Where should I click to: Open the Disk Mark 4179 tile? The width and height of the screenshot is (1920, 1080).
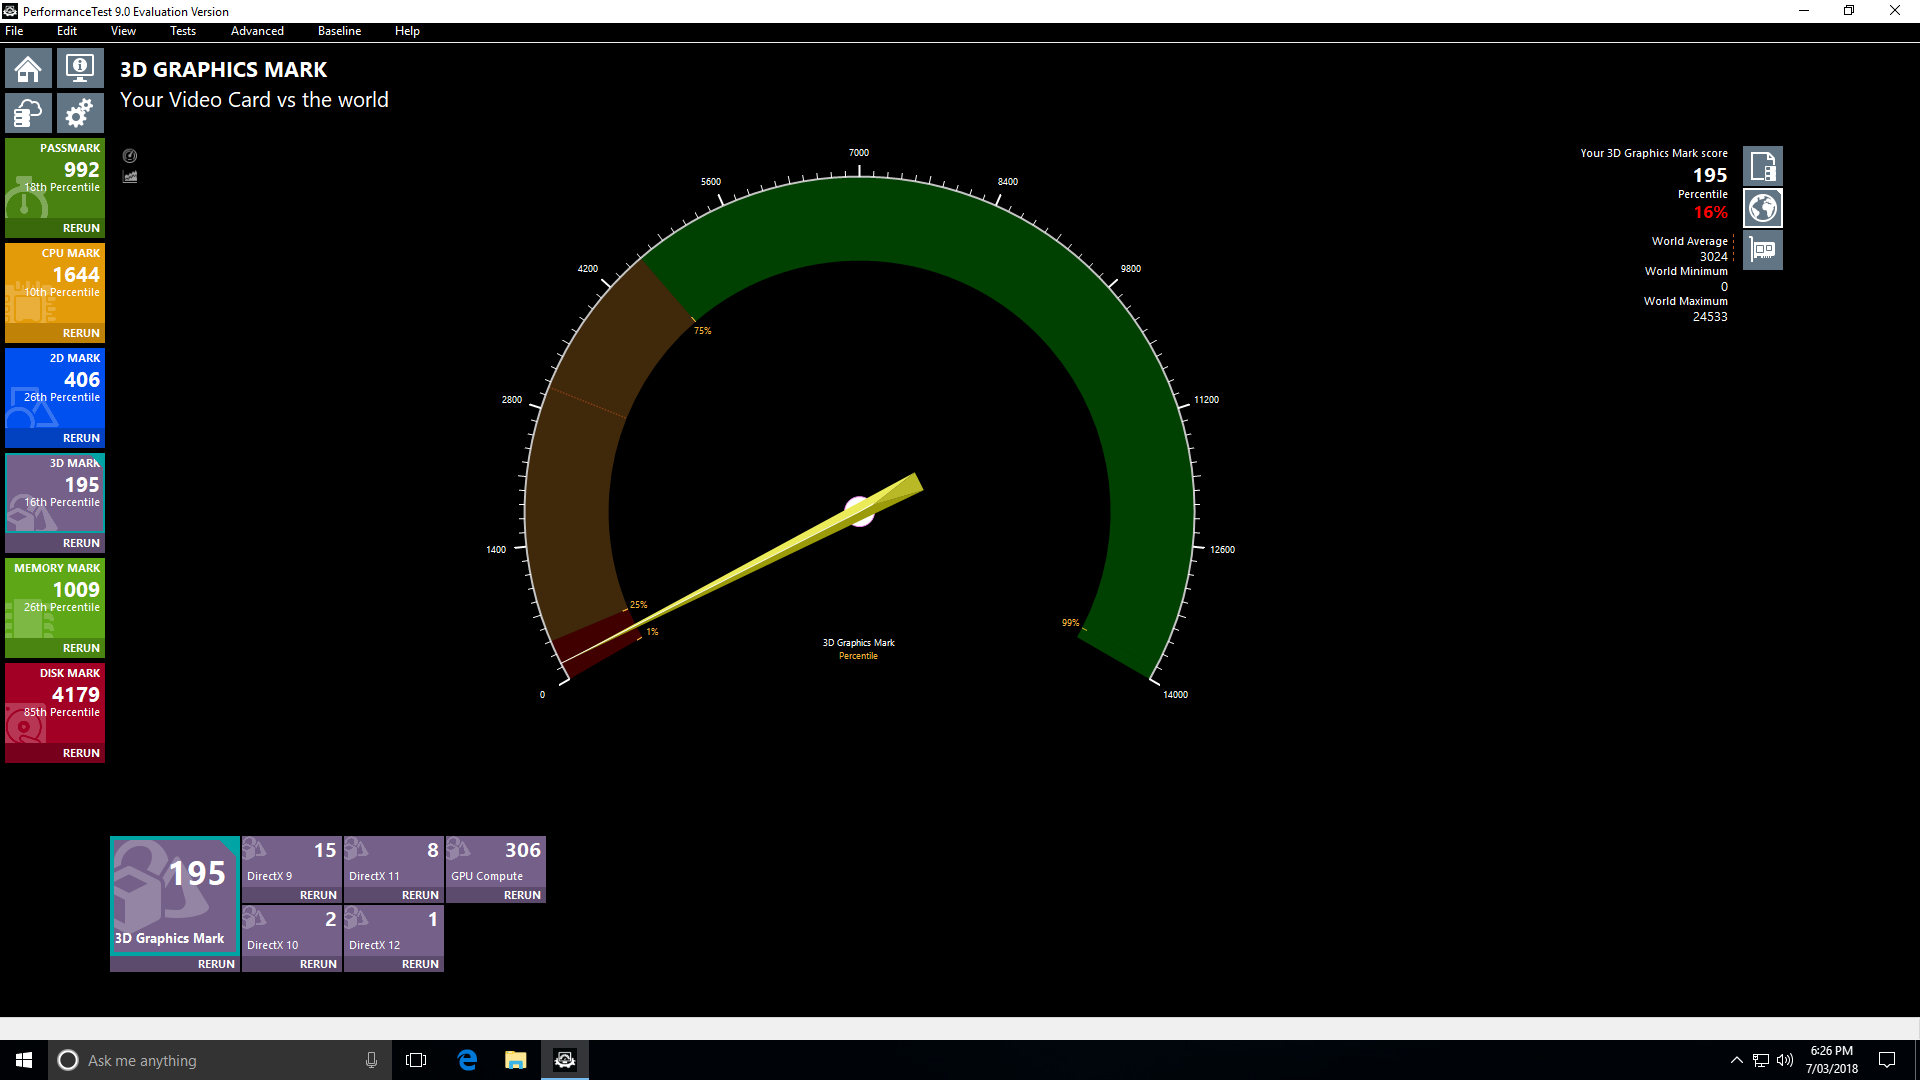55,703
